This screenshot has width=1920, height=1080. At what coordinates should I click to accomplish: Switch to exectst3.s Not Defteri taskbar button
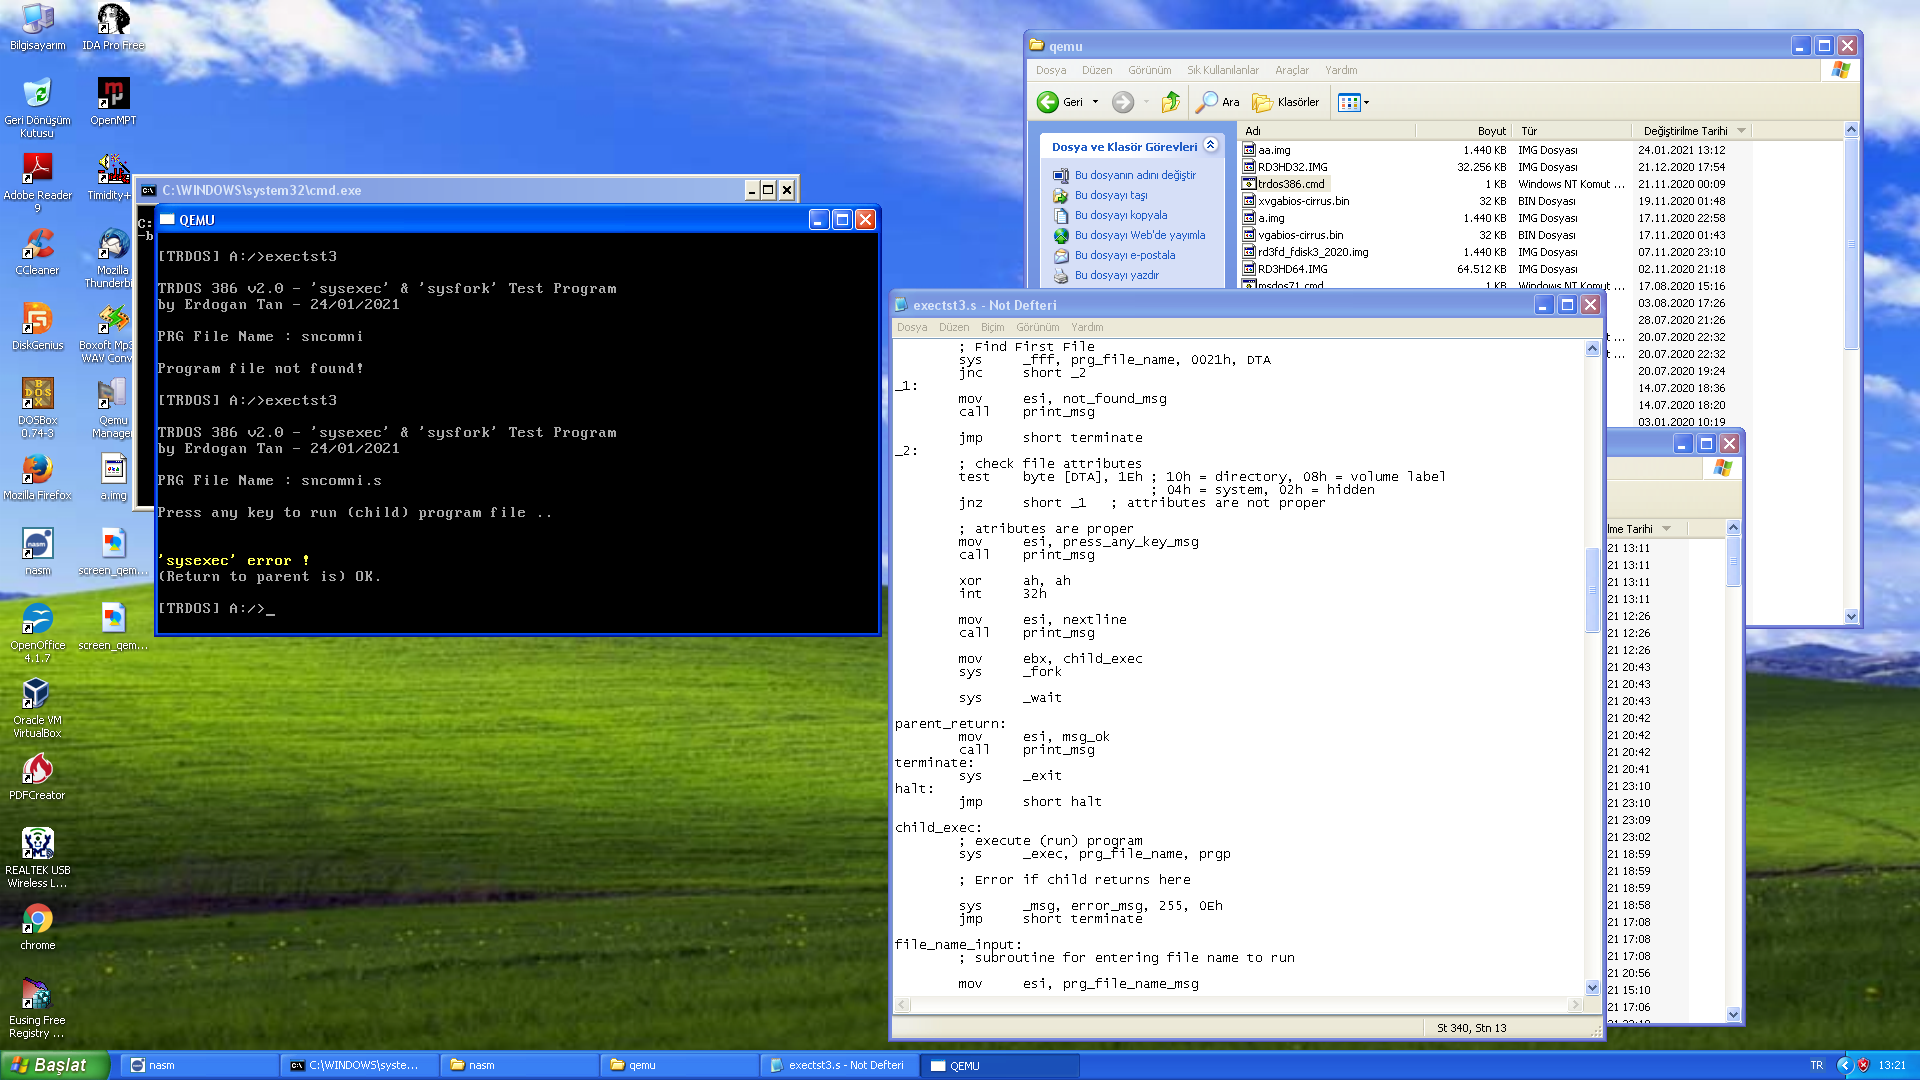840,1065
